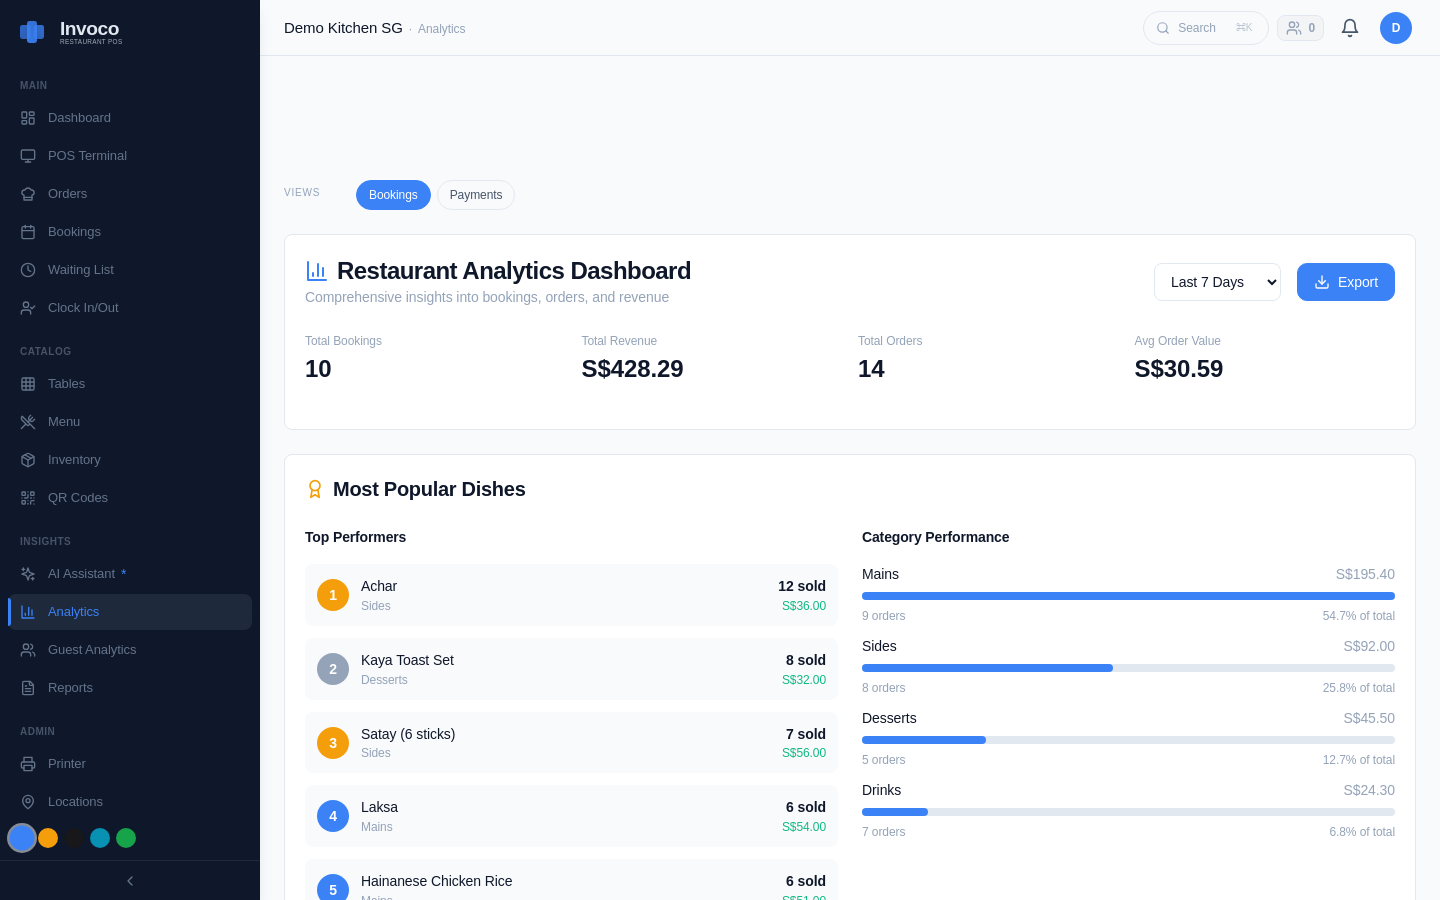Click the search input field
This screenshot has height=900, width=1440.
click(x=1205, y=28)
